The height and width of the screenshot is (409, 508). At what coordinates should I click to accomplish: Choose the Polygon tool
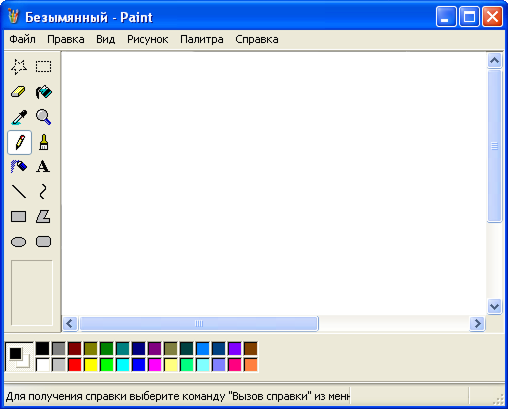(44, 217)
